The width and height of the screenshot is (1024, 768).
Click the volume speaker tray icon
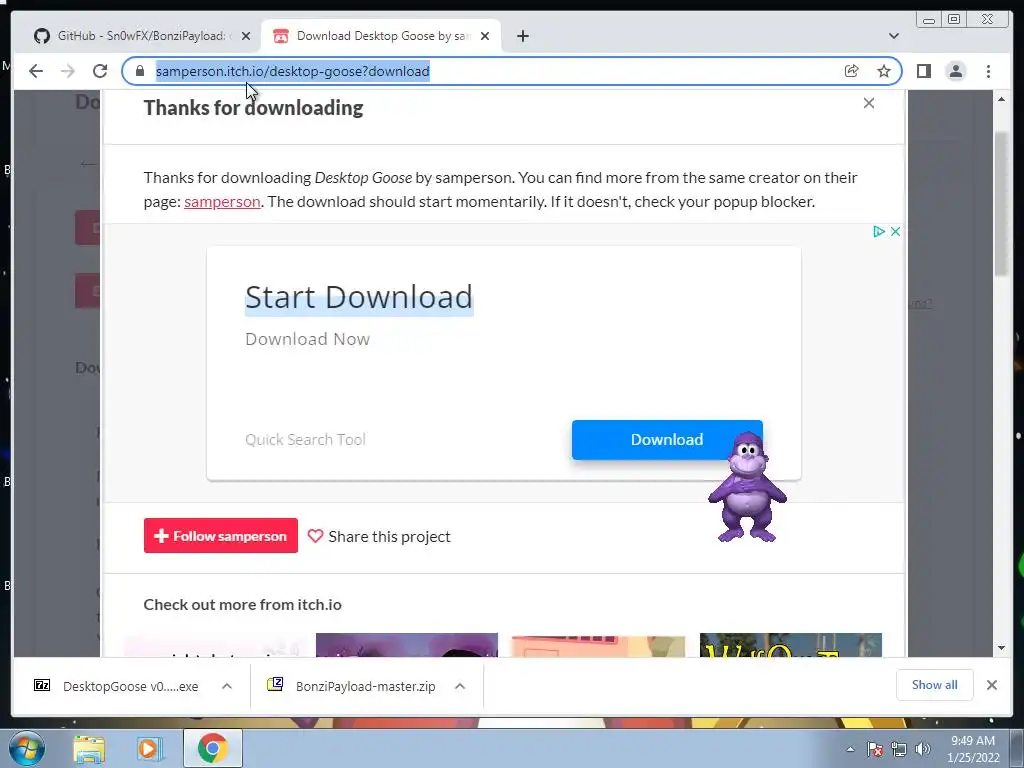click(x=923, y=749)
